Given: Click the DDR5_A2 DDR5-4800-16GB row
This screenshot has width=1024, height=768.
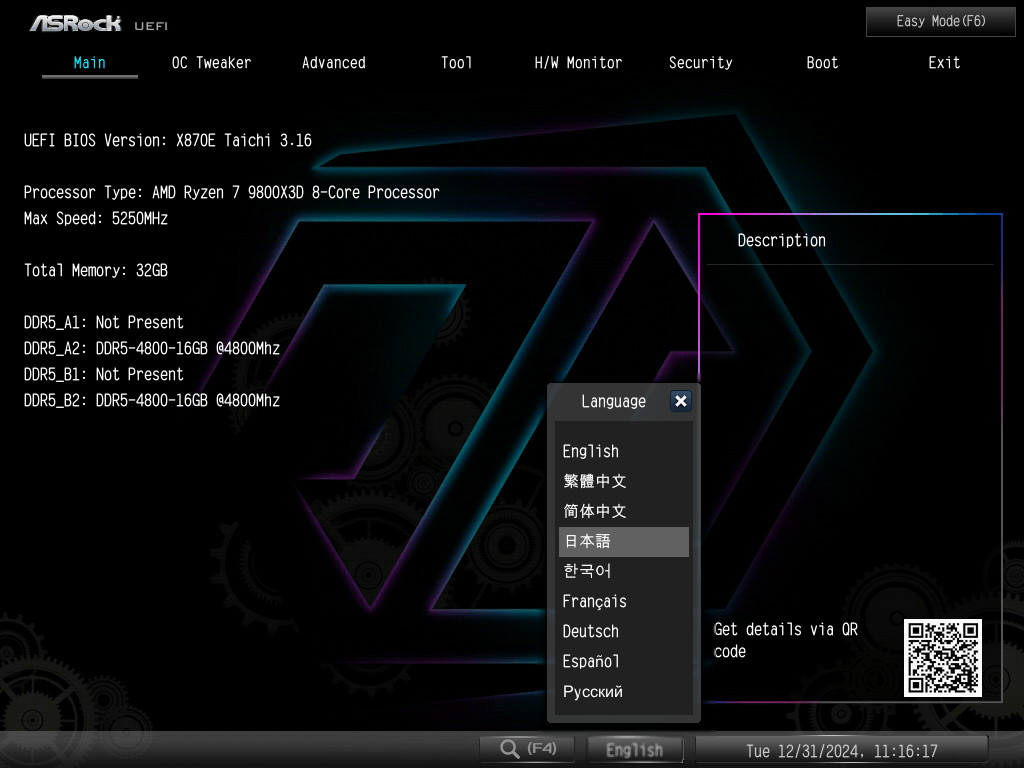Looking at the screenshot, I should coord(152,349).
